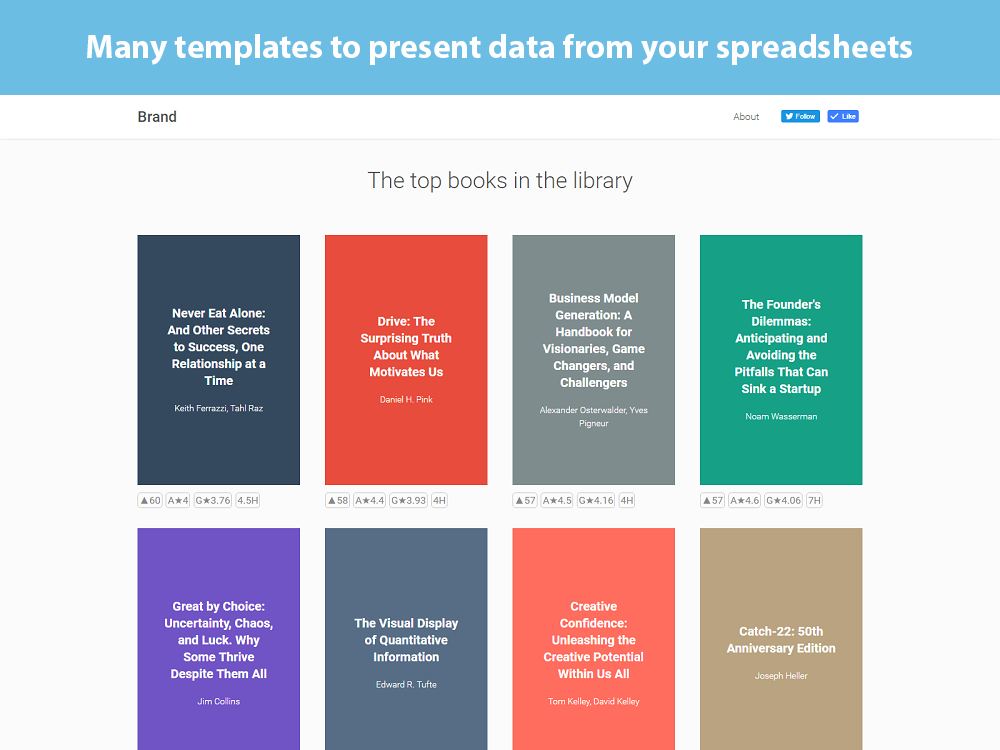Open The Founder's Dilemmas book card
Viewport: 1000px width, 750px height.
click(781, 360)
